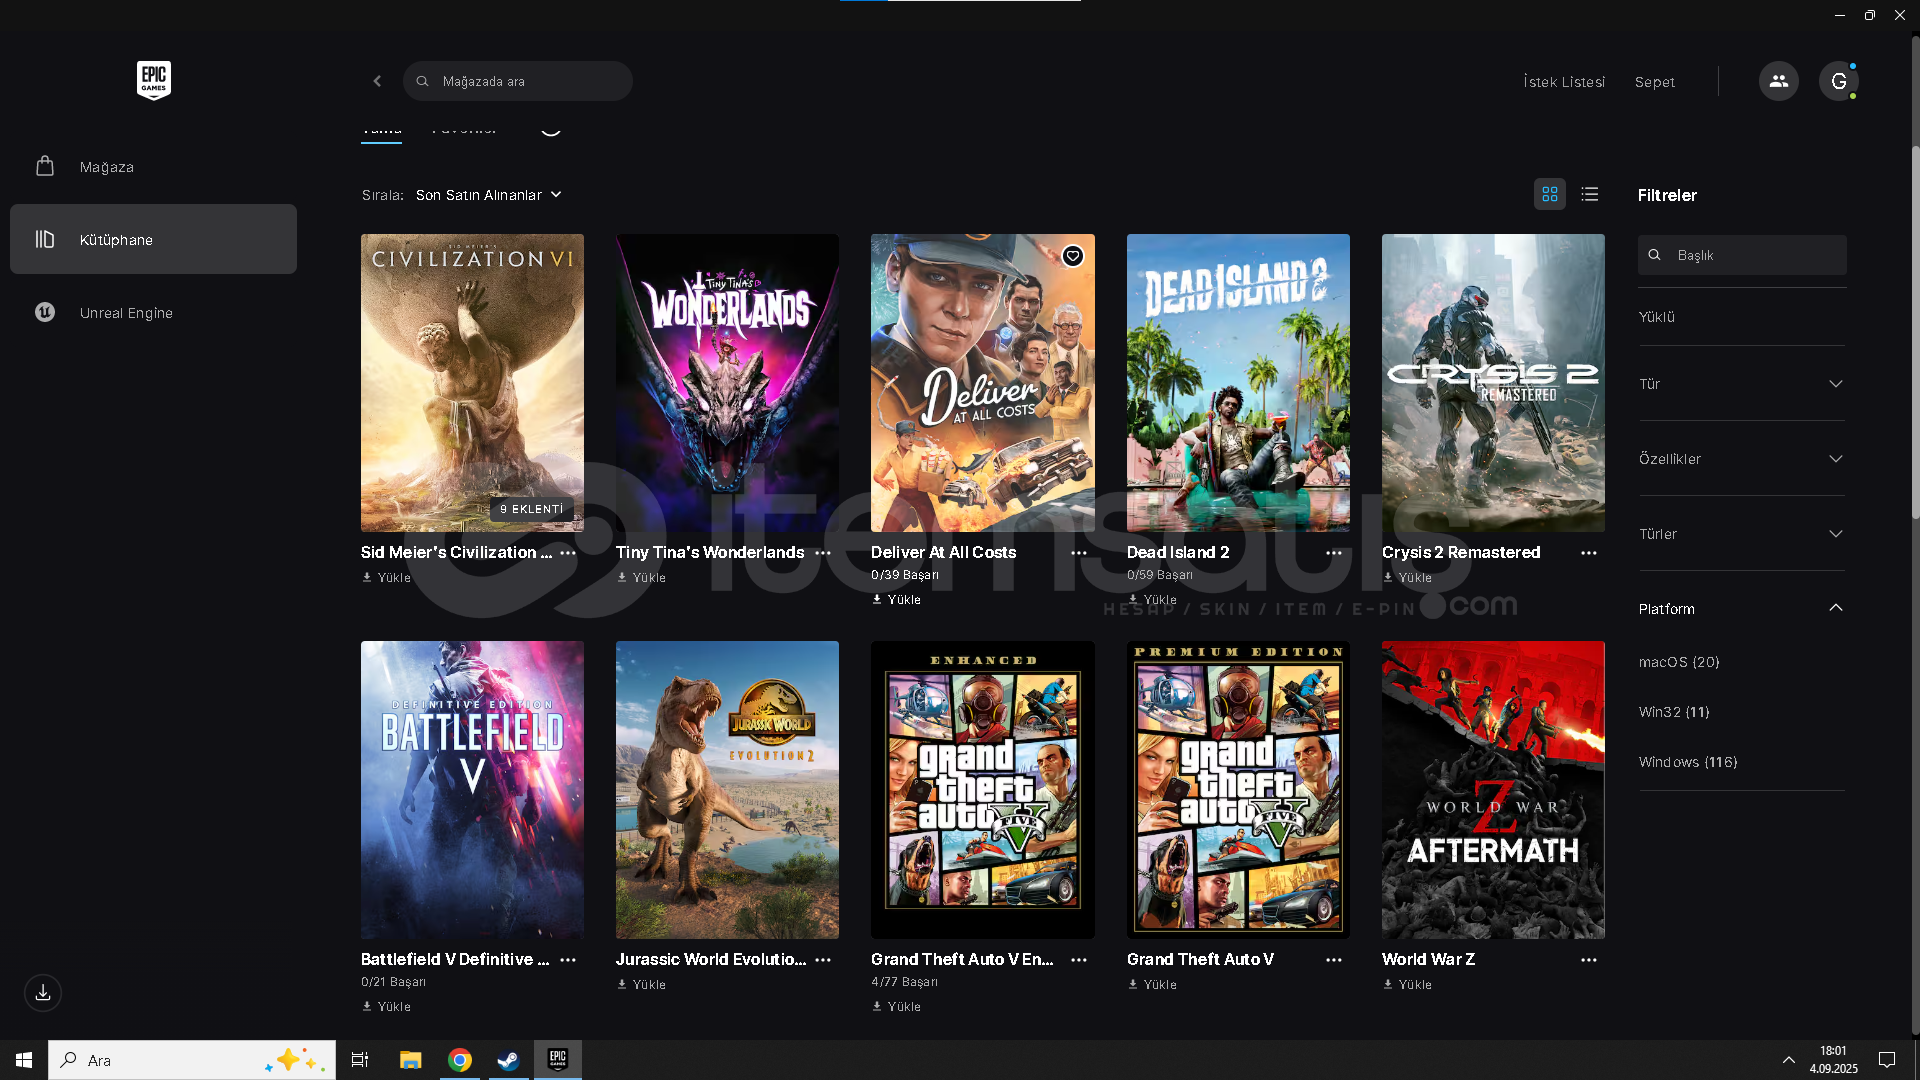Screen dimensions: 1920x1080
Task: Open Sırala sort dropdown Son Satın Alınanlar
Action: [489, 195]
